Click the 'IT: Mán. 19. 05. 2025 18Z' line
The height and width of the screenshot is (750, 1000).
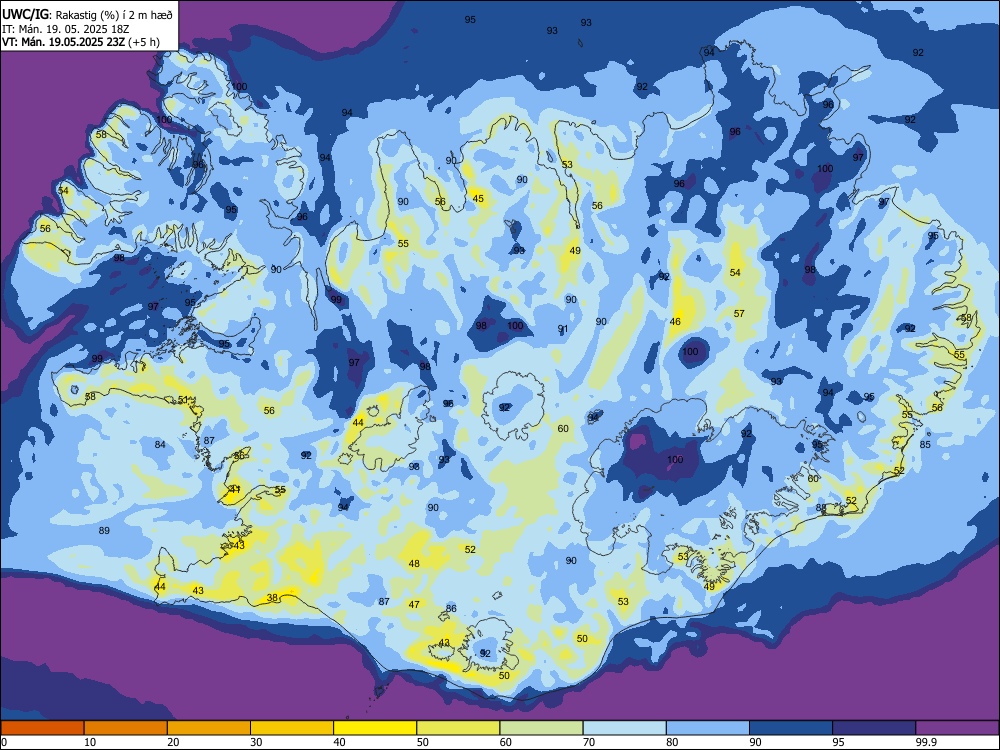(66, 29)
